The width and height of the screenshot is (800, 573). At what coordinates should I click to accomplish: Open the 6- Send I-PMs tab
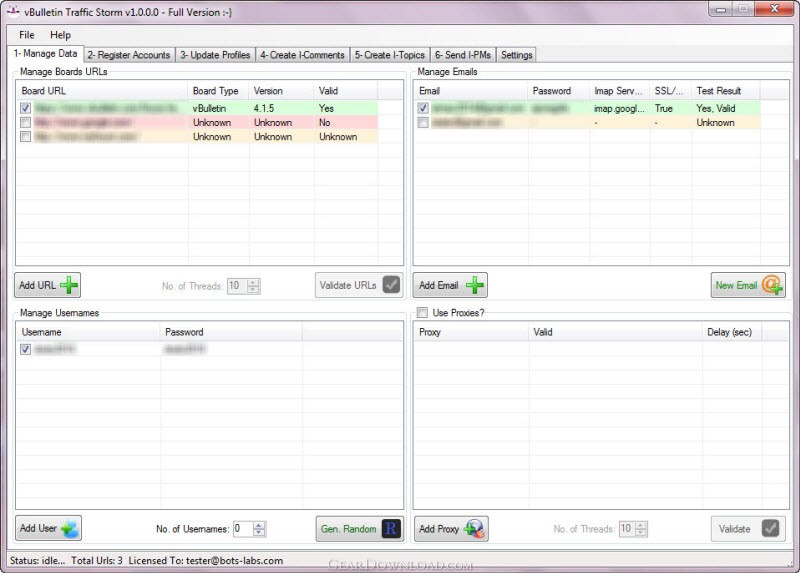coord(463,55)
